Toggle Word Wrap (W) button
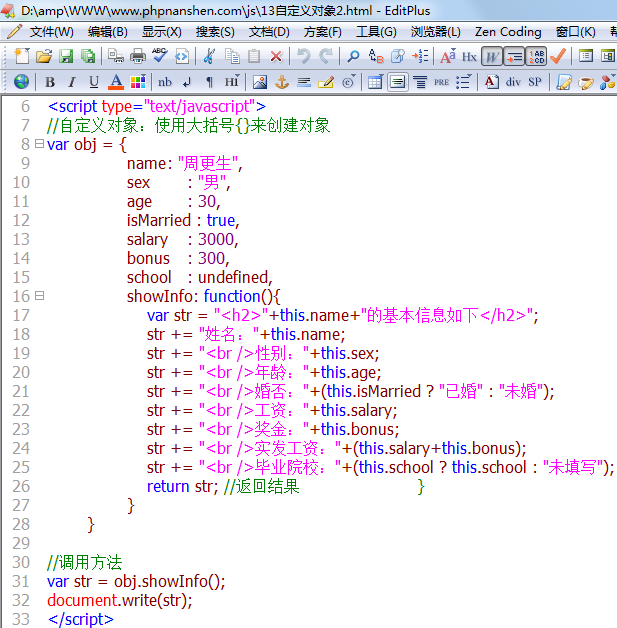This screenshot has width=617, height=628. tap(492, 56)
